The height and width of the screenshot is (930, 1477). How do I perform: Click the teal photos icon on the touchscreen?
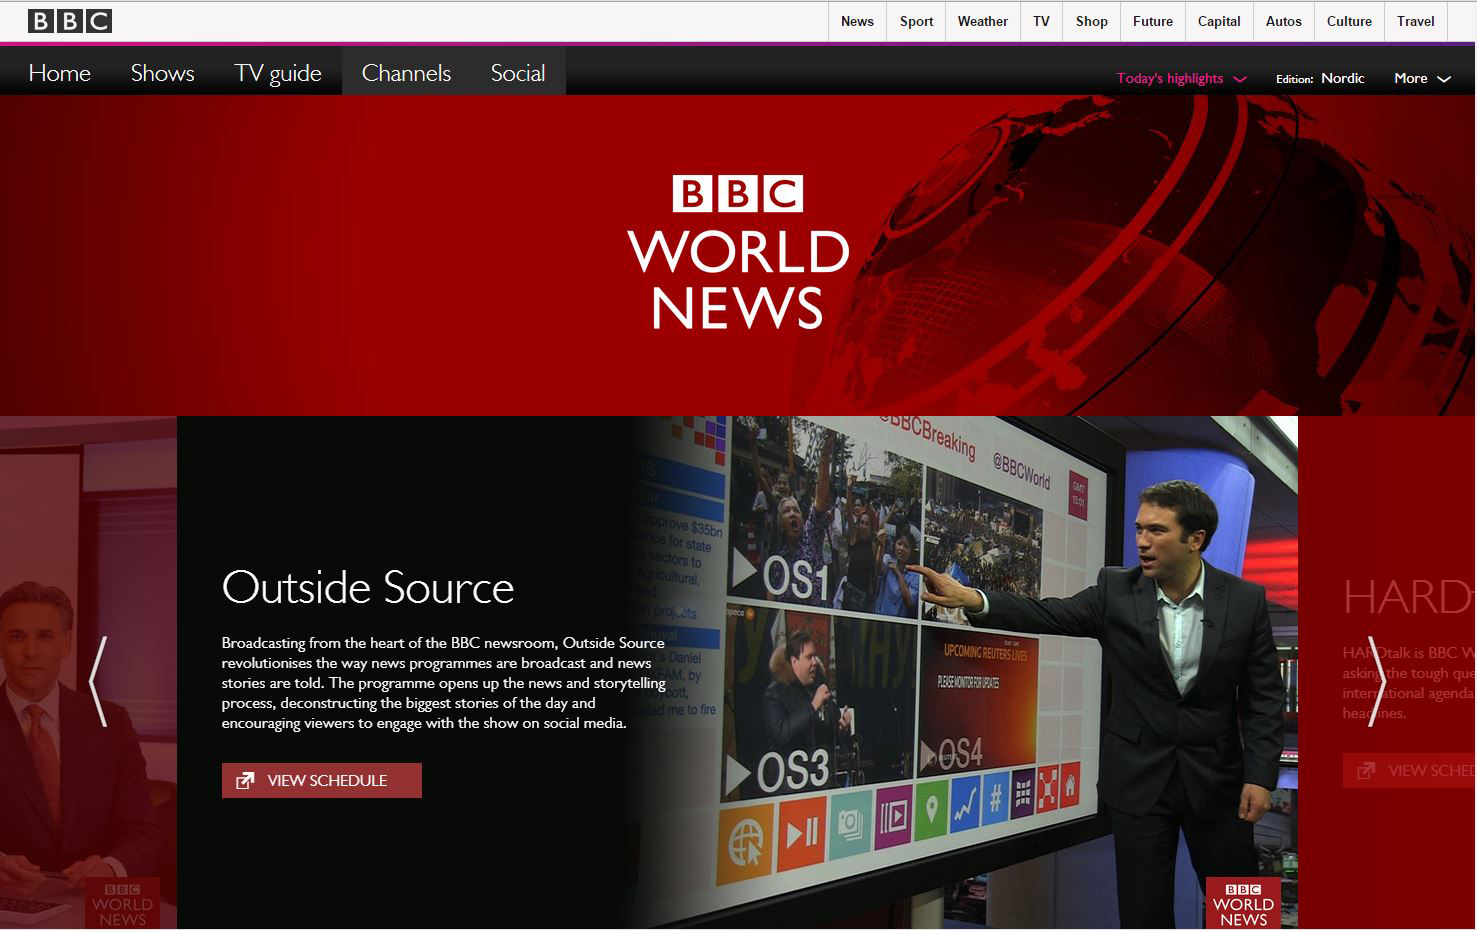[850, 822]
